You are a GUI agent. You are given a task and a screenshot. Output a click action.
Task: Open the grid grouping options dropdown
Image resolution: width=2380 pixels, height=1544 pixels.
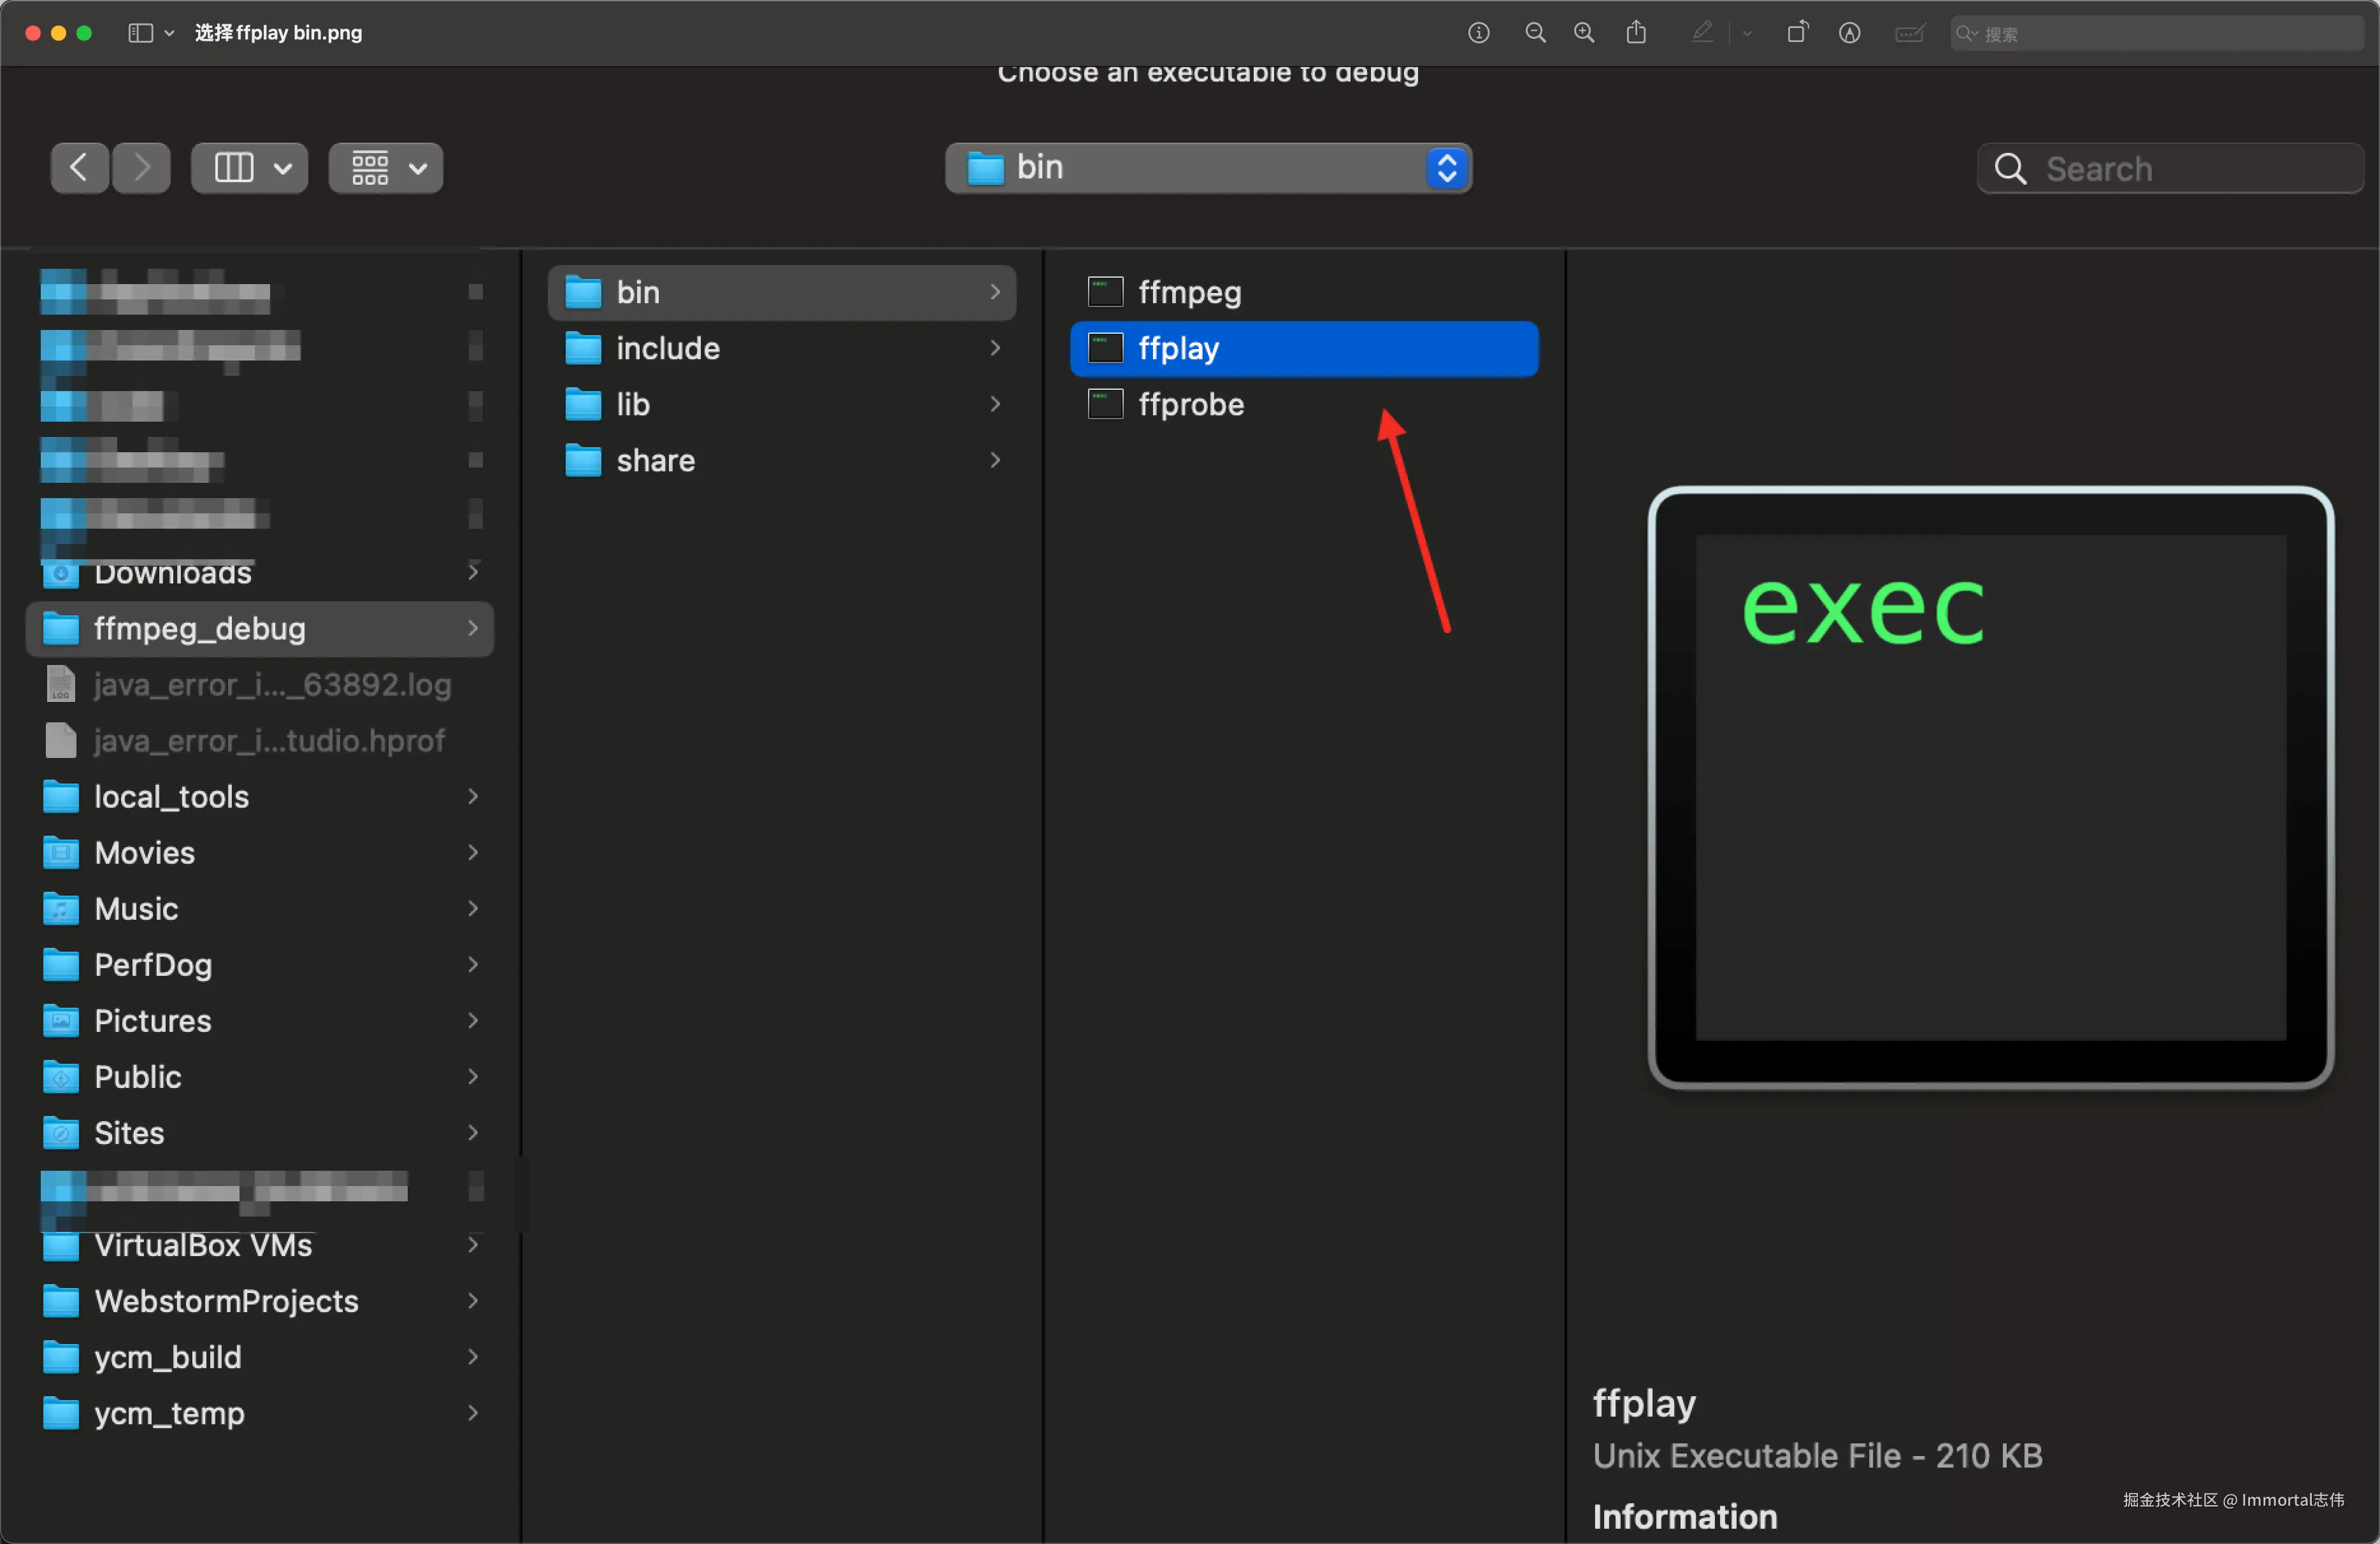[x=386, y=167]
